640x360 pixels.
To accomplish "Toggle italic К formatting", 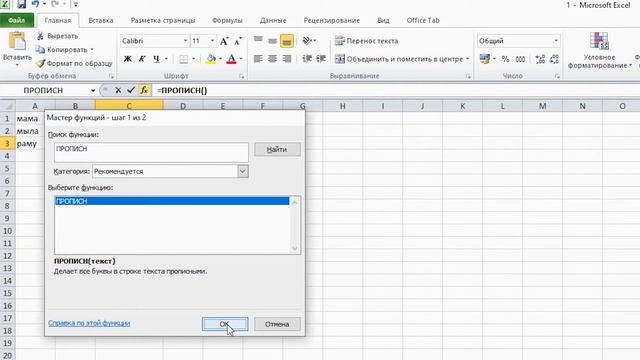I will [x=142, y=59].
